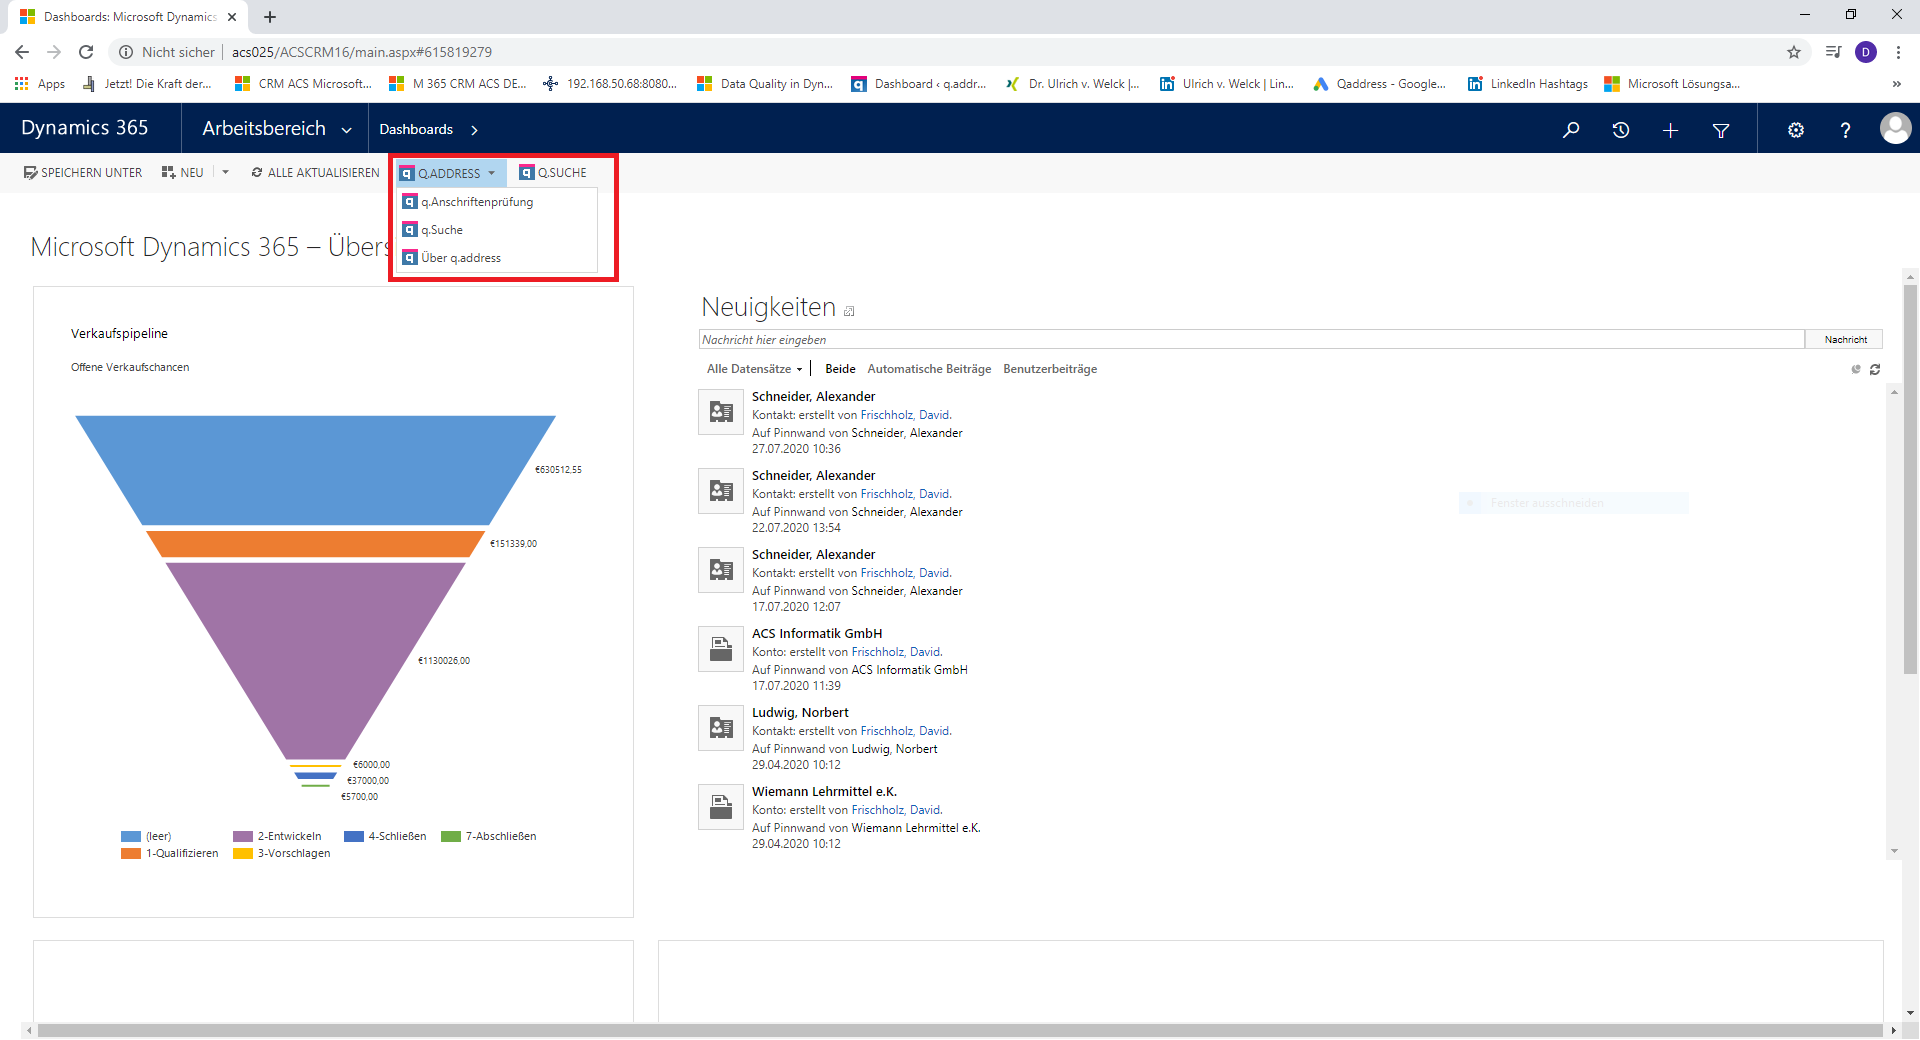This screenshot has width=1920, height=1040.
Task: Switch to Automatische Beiträge tab
Action: point(929,369)
